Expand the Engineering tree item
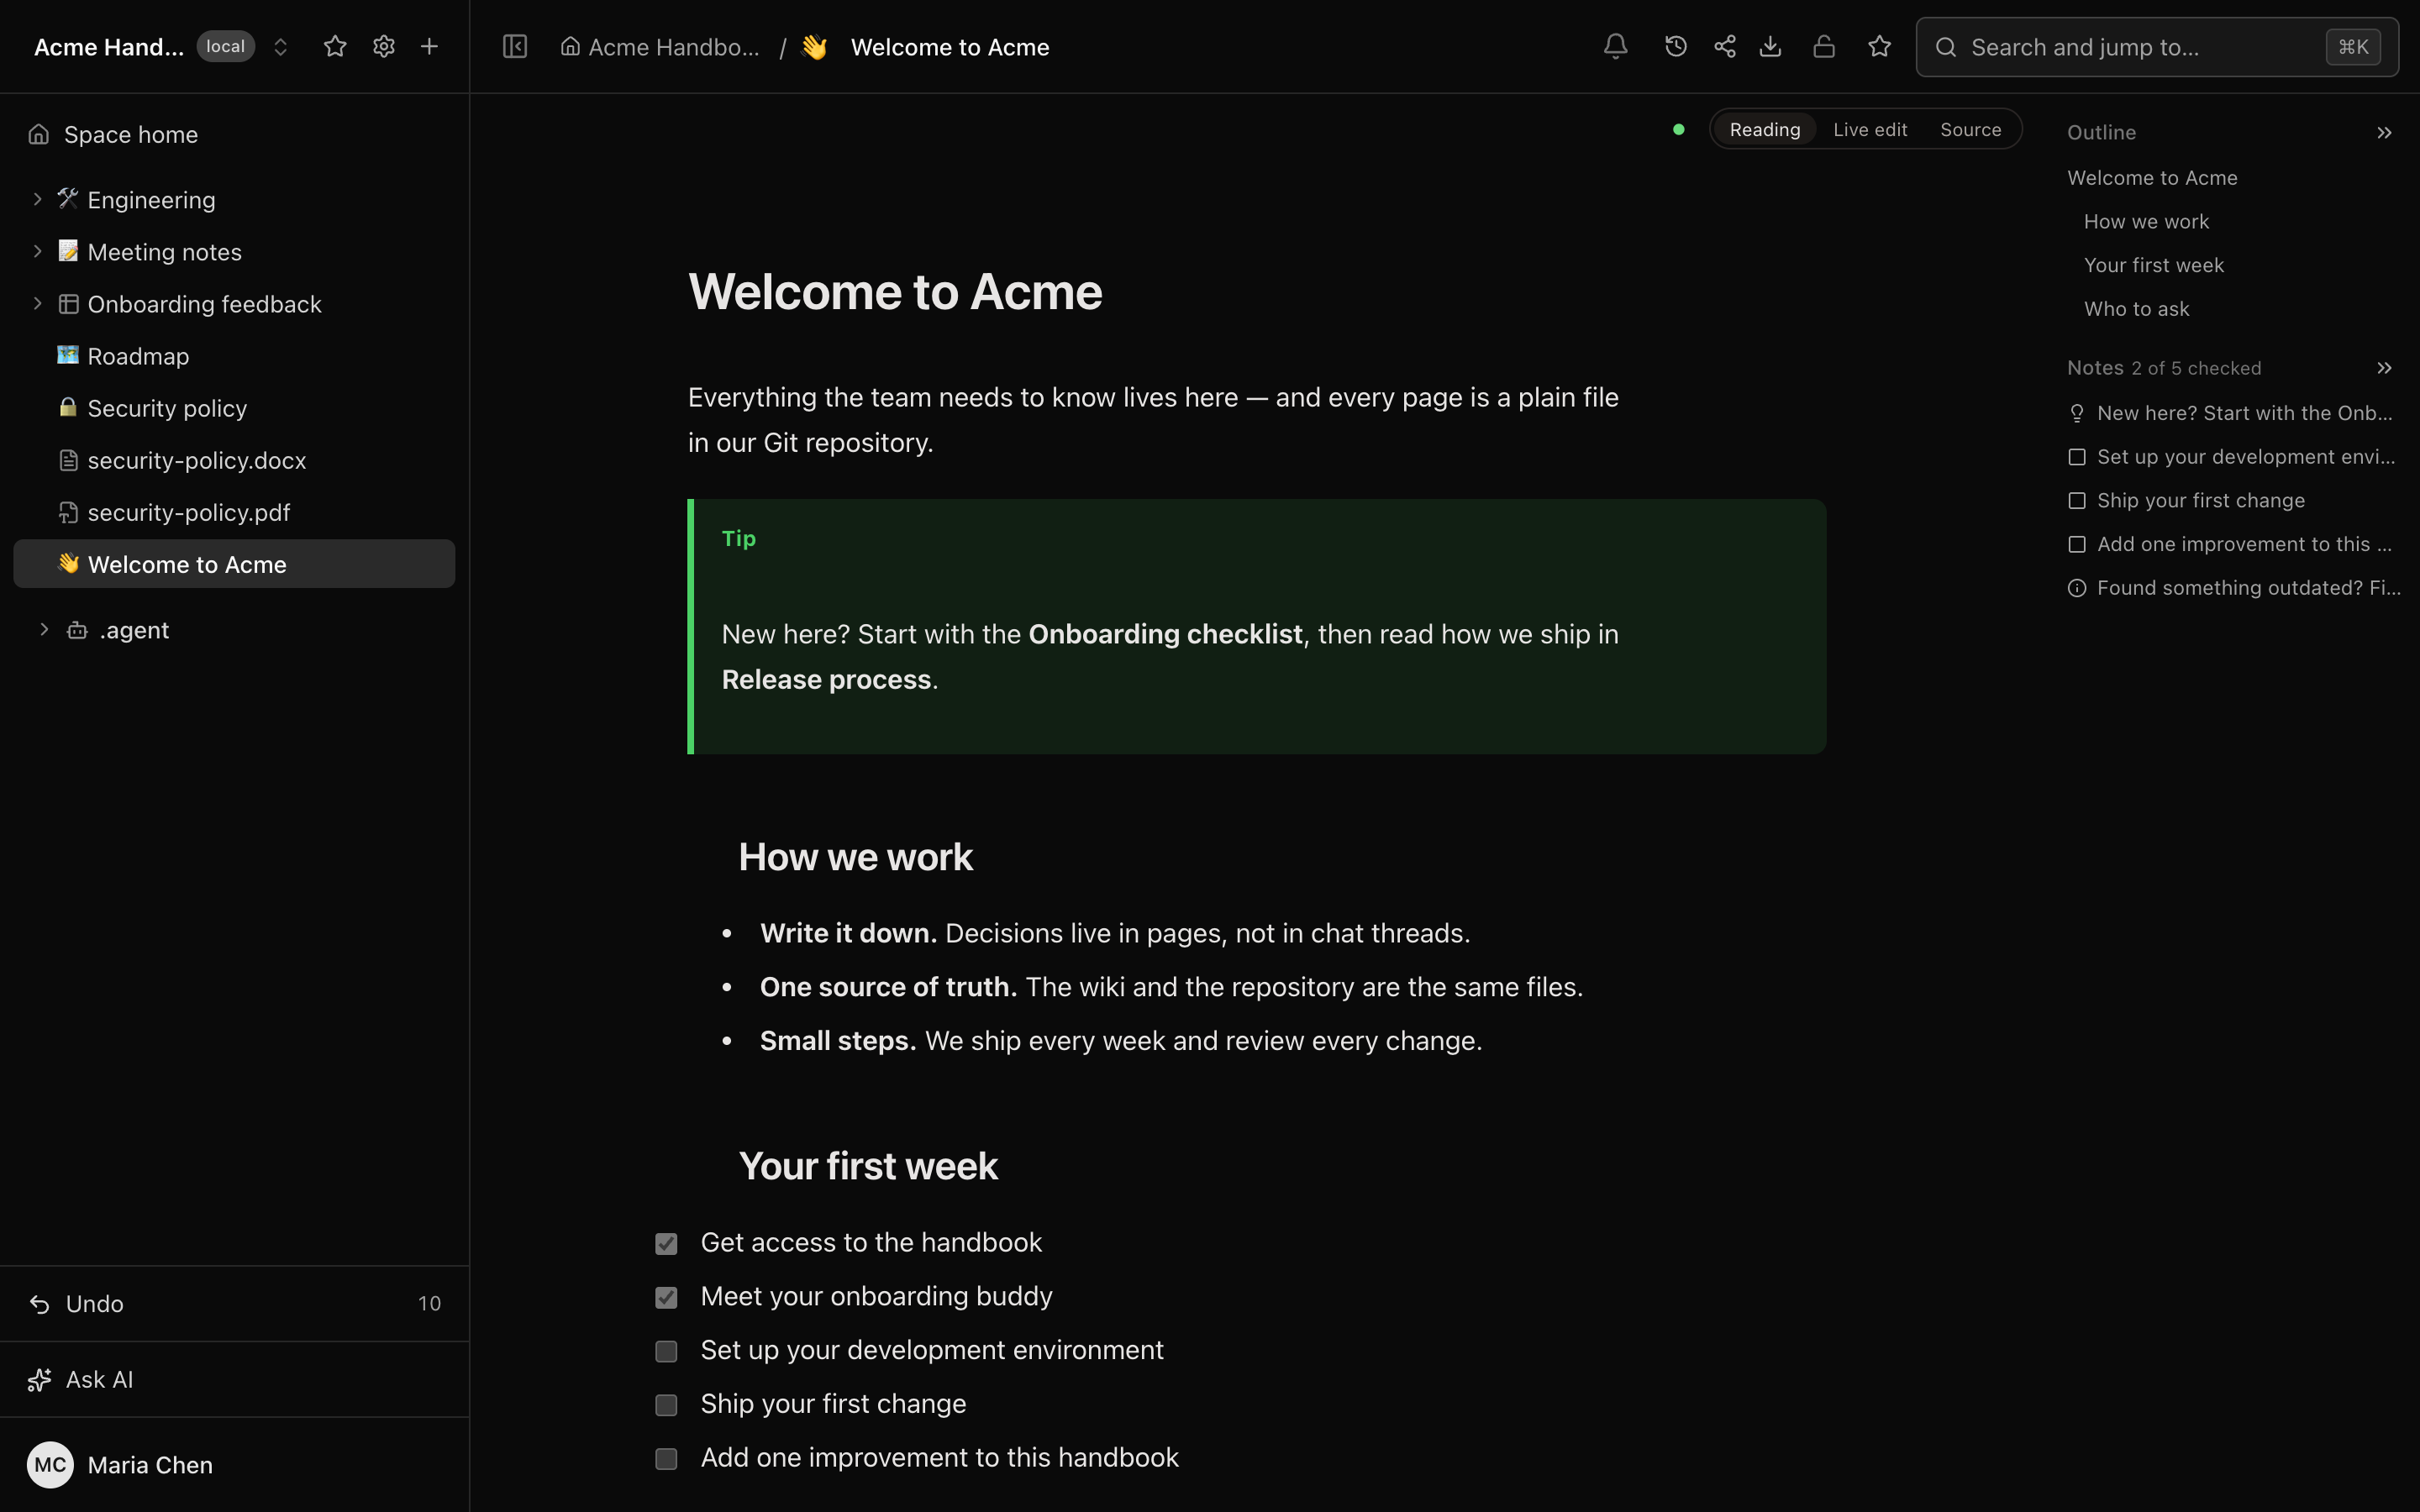The width and height of the screenshot is (2420, 1512). coord(37,199)
